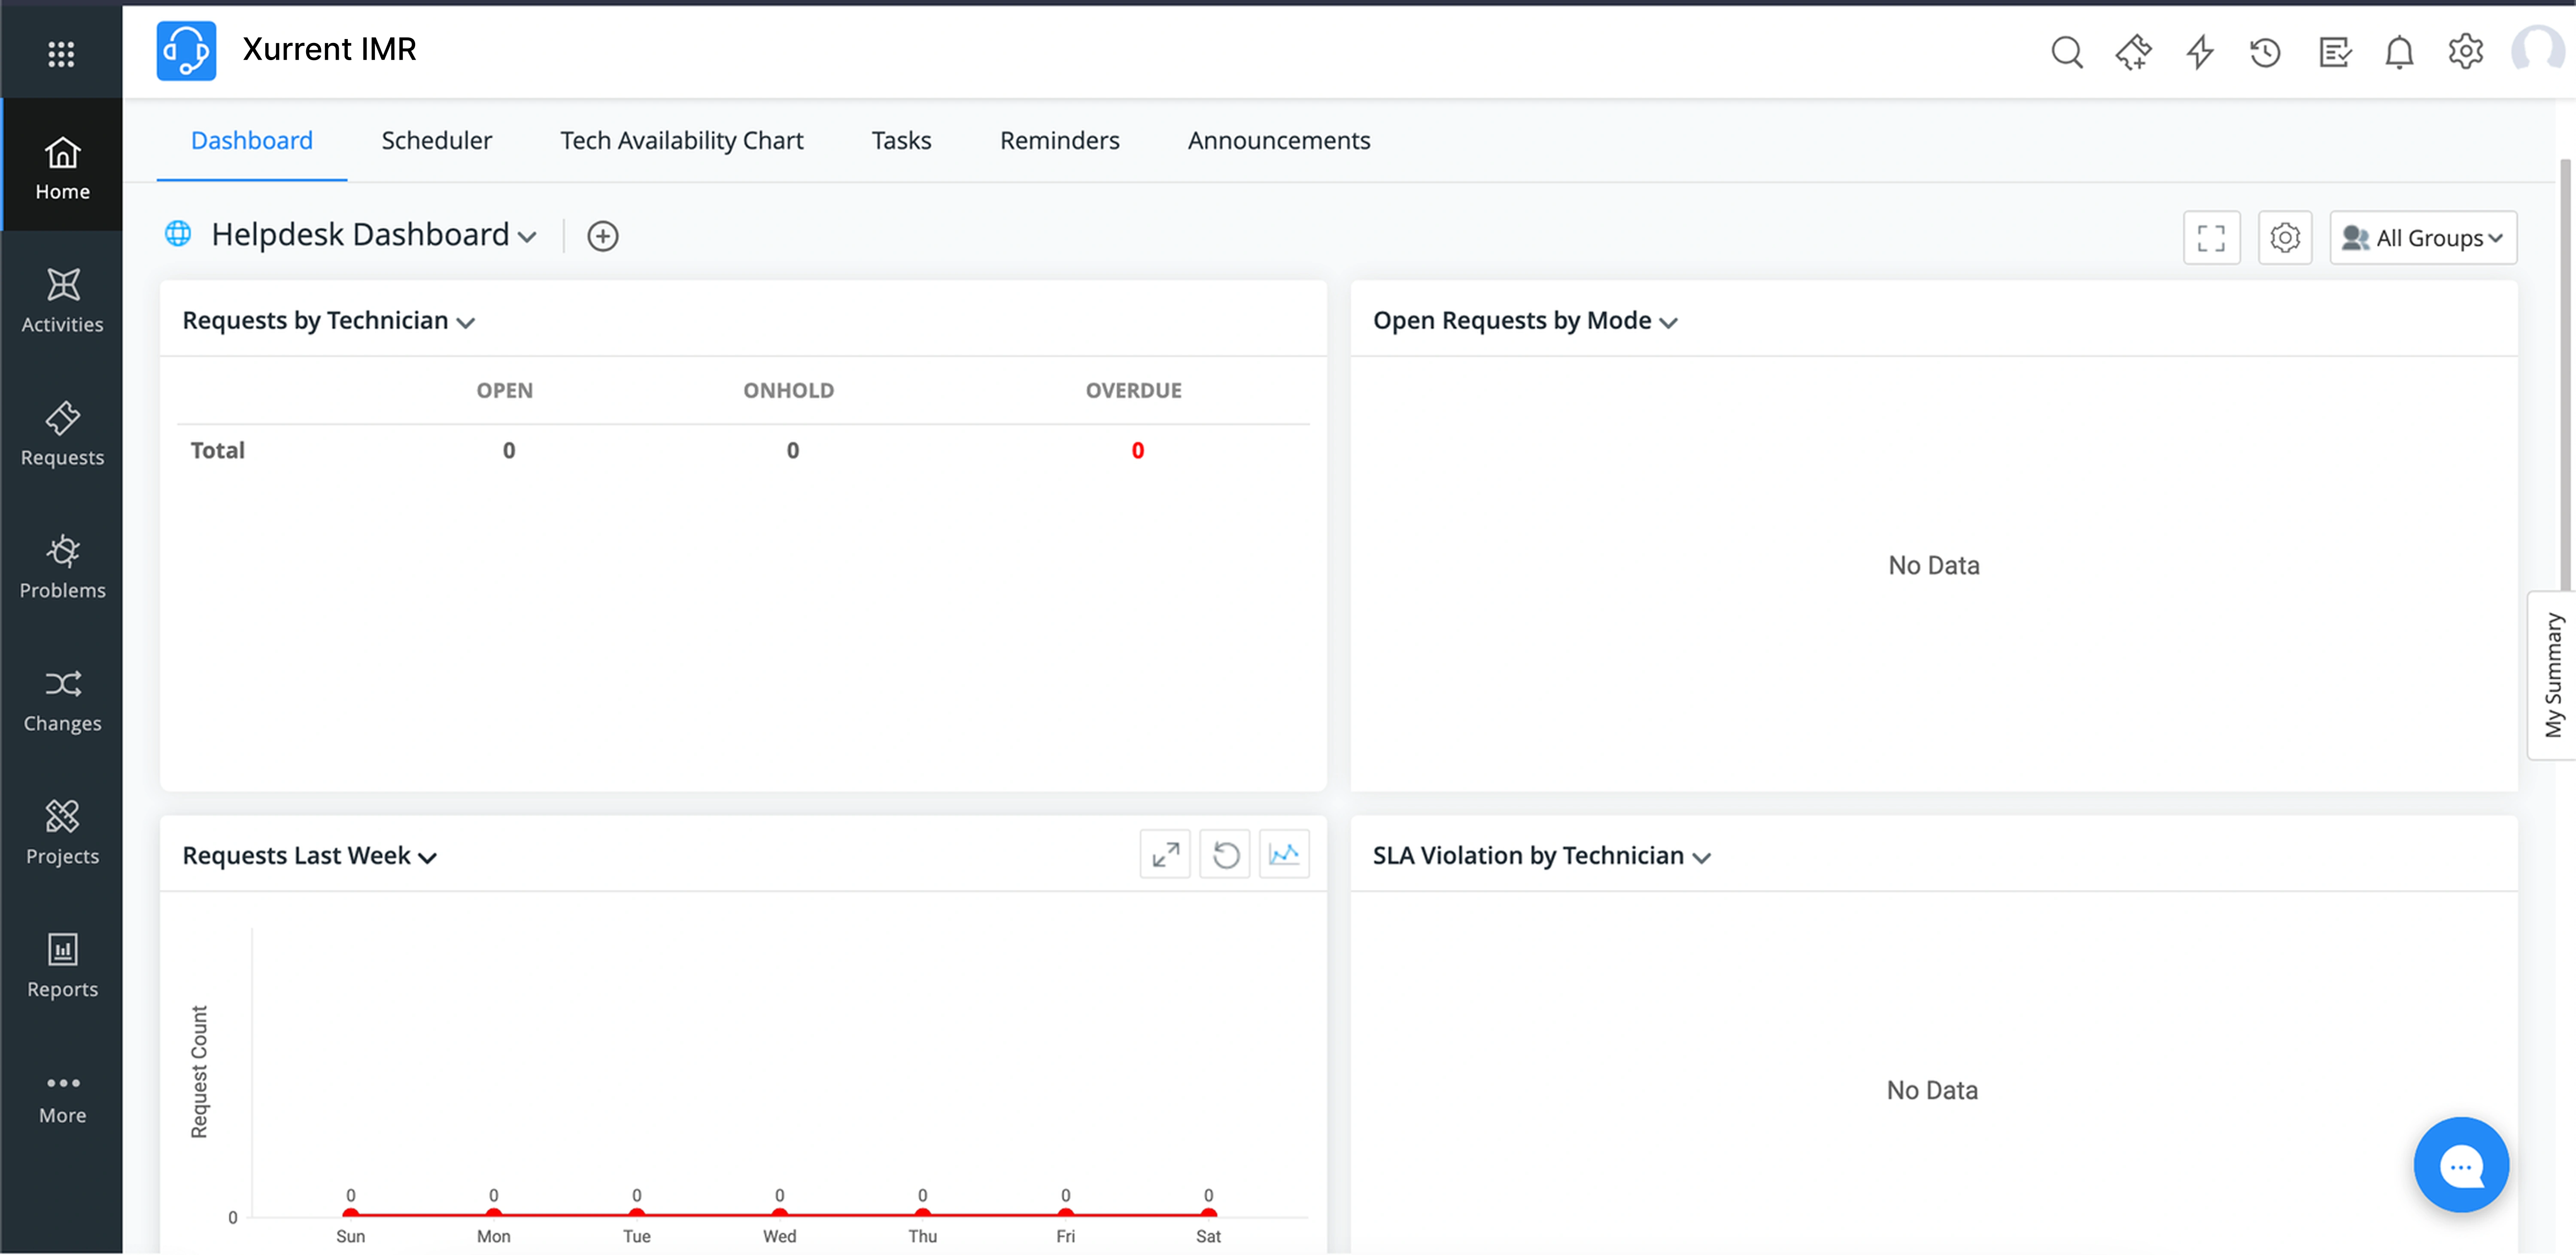
Task: Click the search magnifier icon
Action: (2066, 52)
